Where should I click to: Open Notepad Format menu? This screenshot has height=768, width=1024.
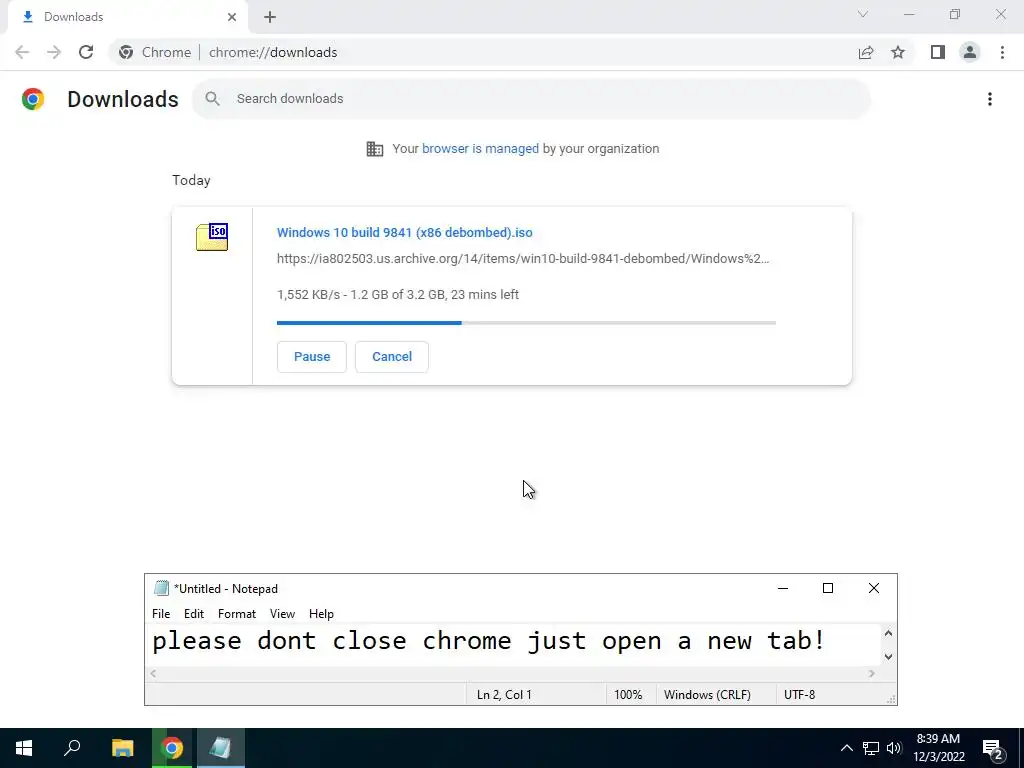click(x=236, y=614)
